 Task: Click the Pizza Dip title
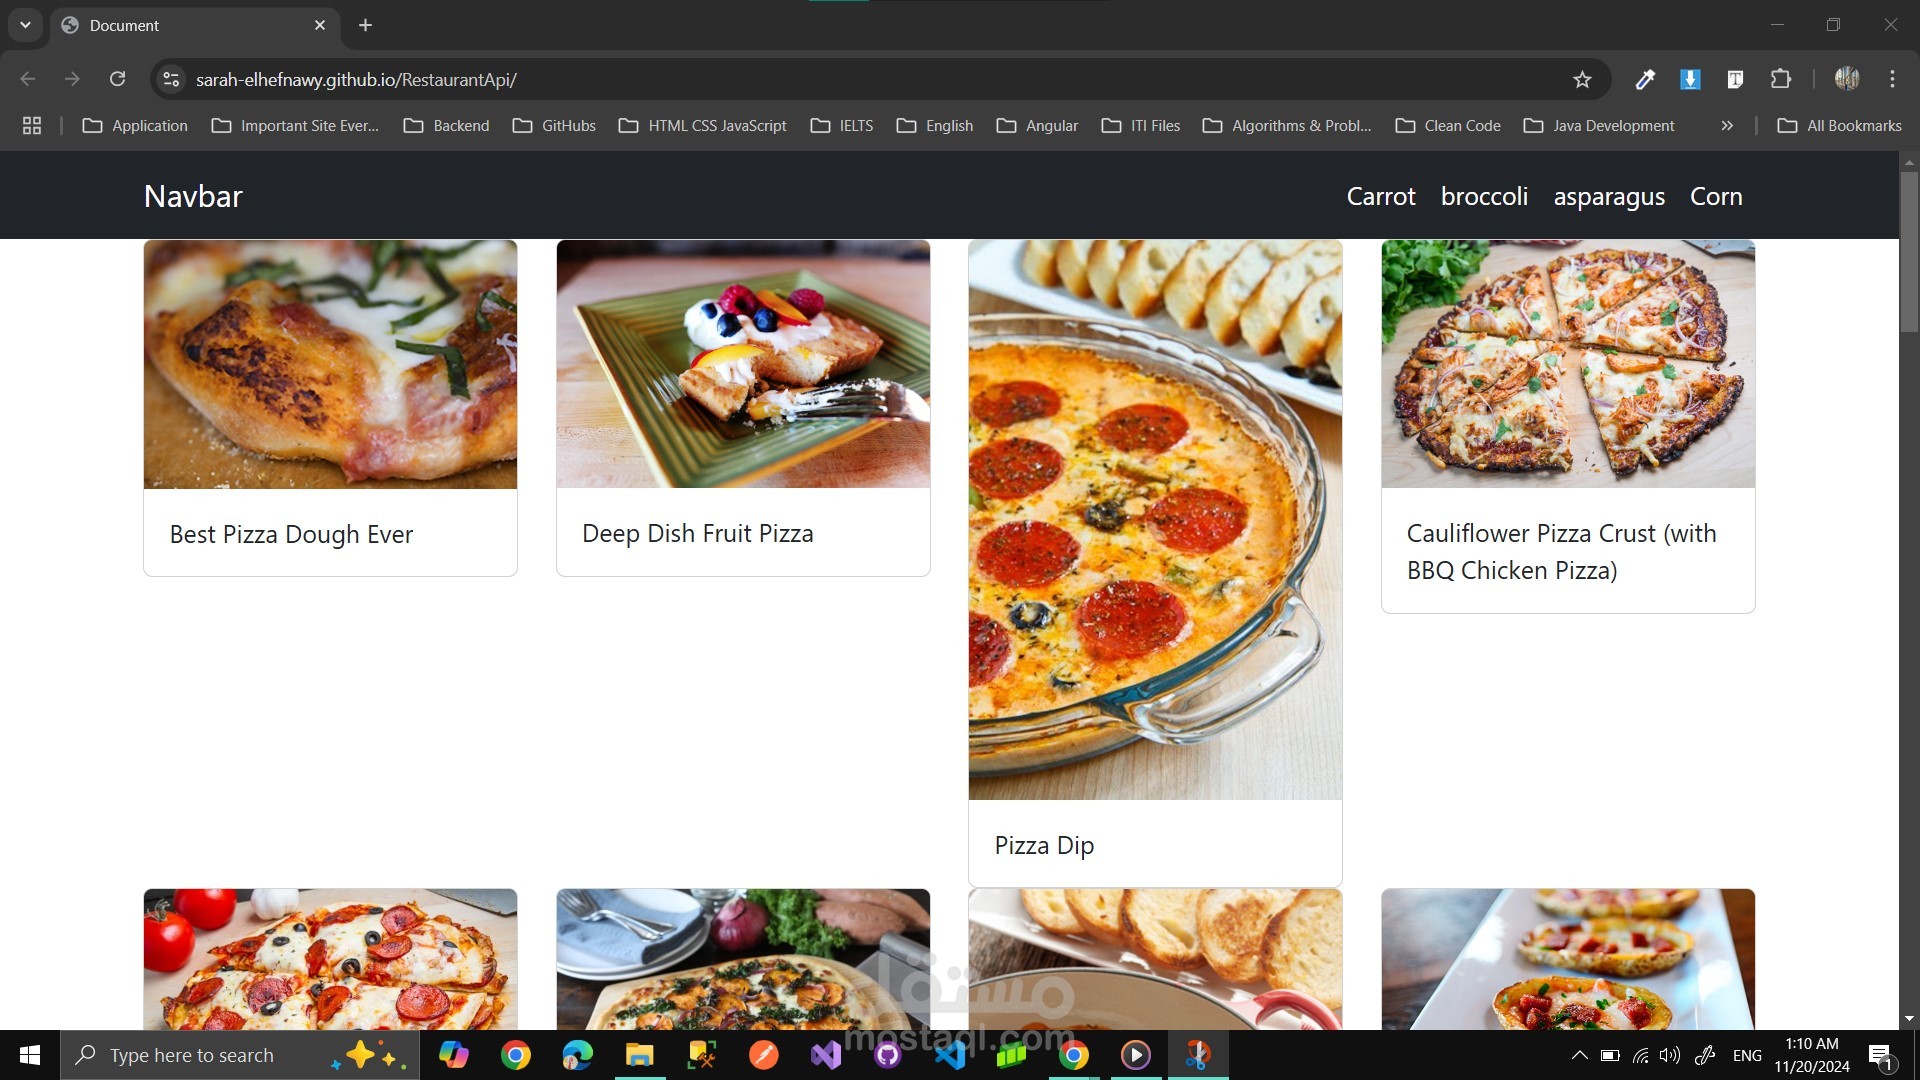(x=1044, y=845)
